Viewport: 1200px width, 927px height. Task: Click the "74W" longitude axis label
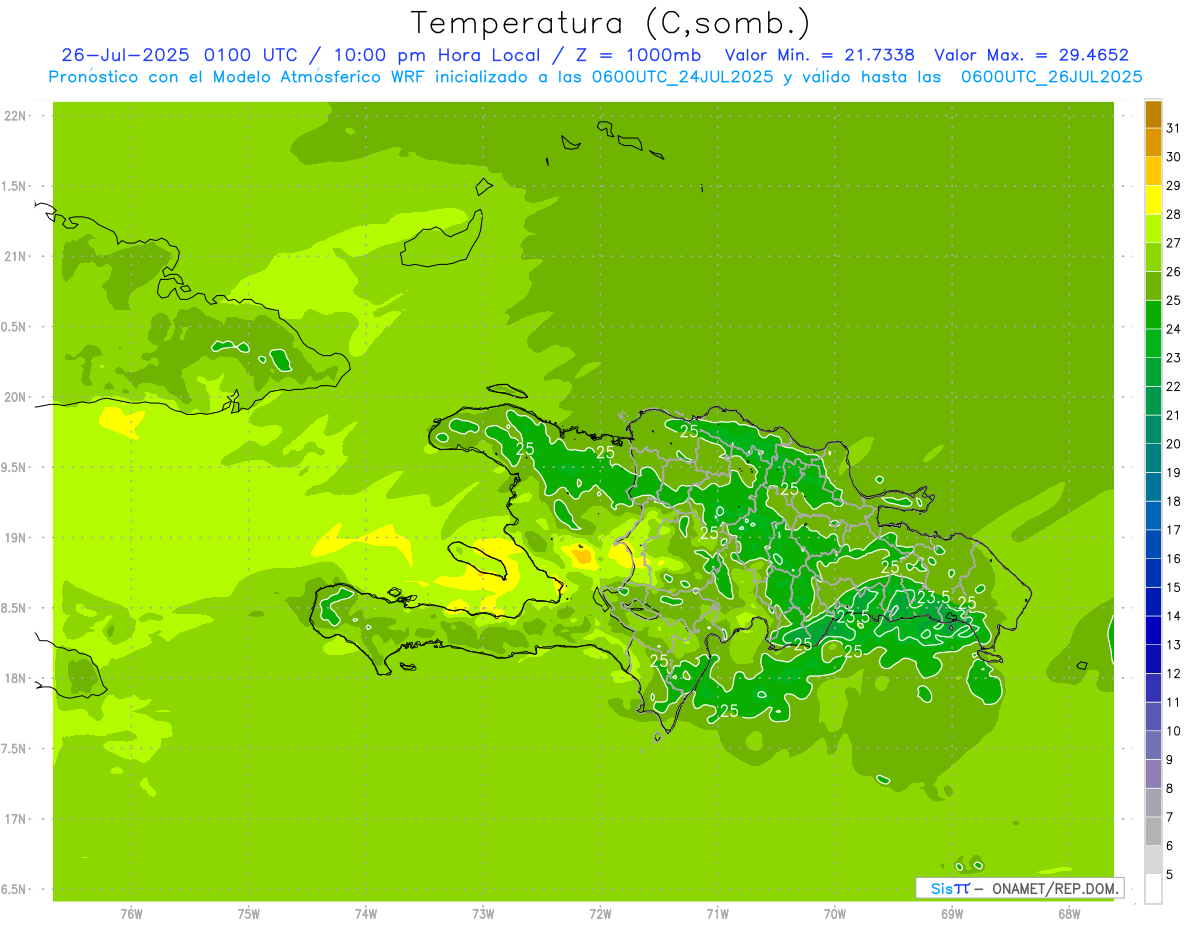(366, 913)
